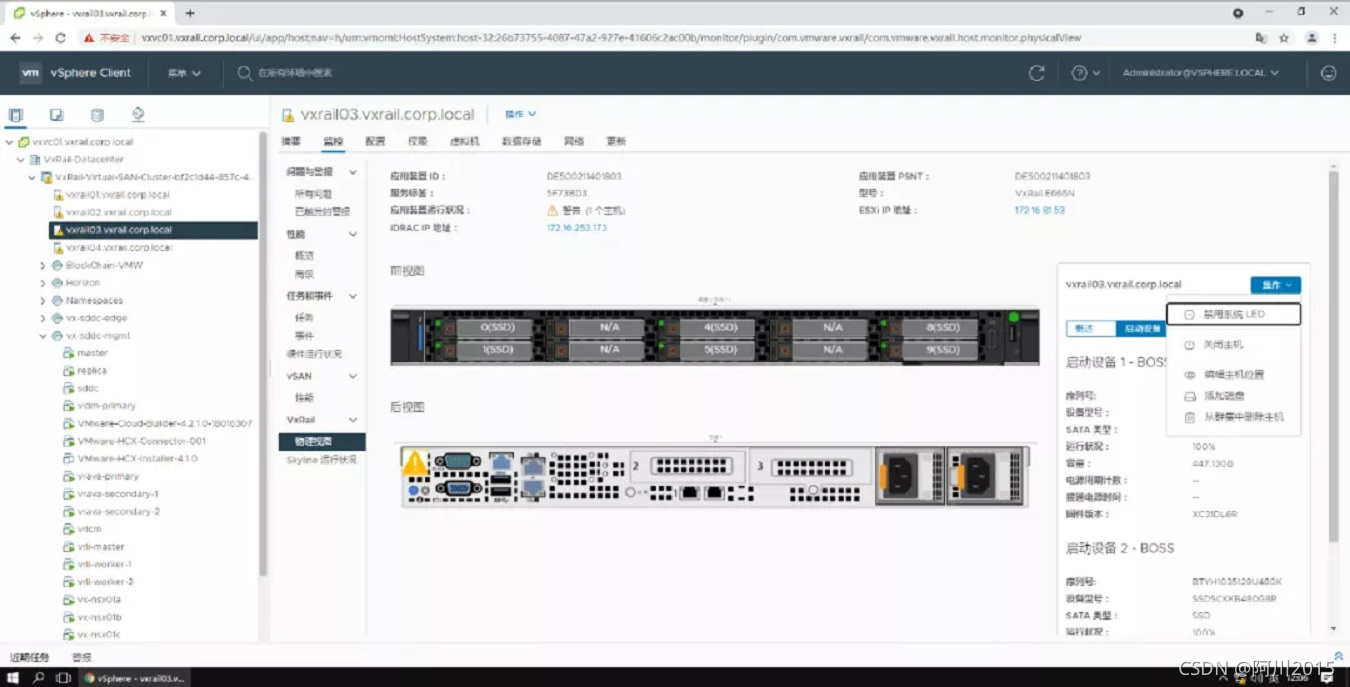This screenshot has width=1350, height=687.
Task: Choose 禁用系统 LED from the actions menu
Action: (1233, 314)
